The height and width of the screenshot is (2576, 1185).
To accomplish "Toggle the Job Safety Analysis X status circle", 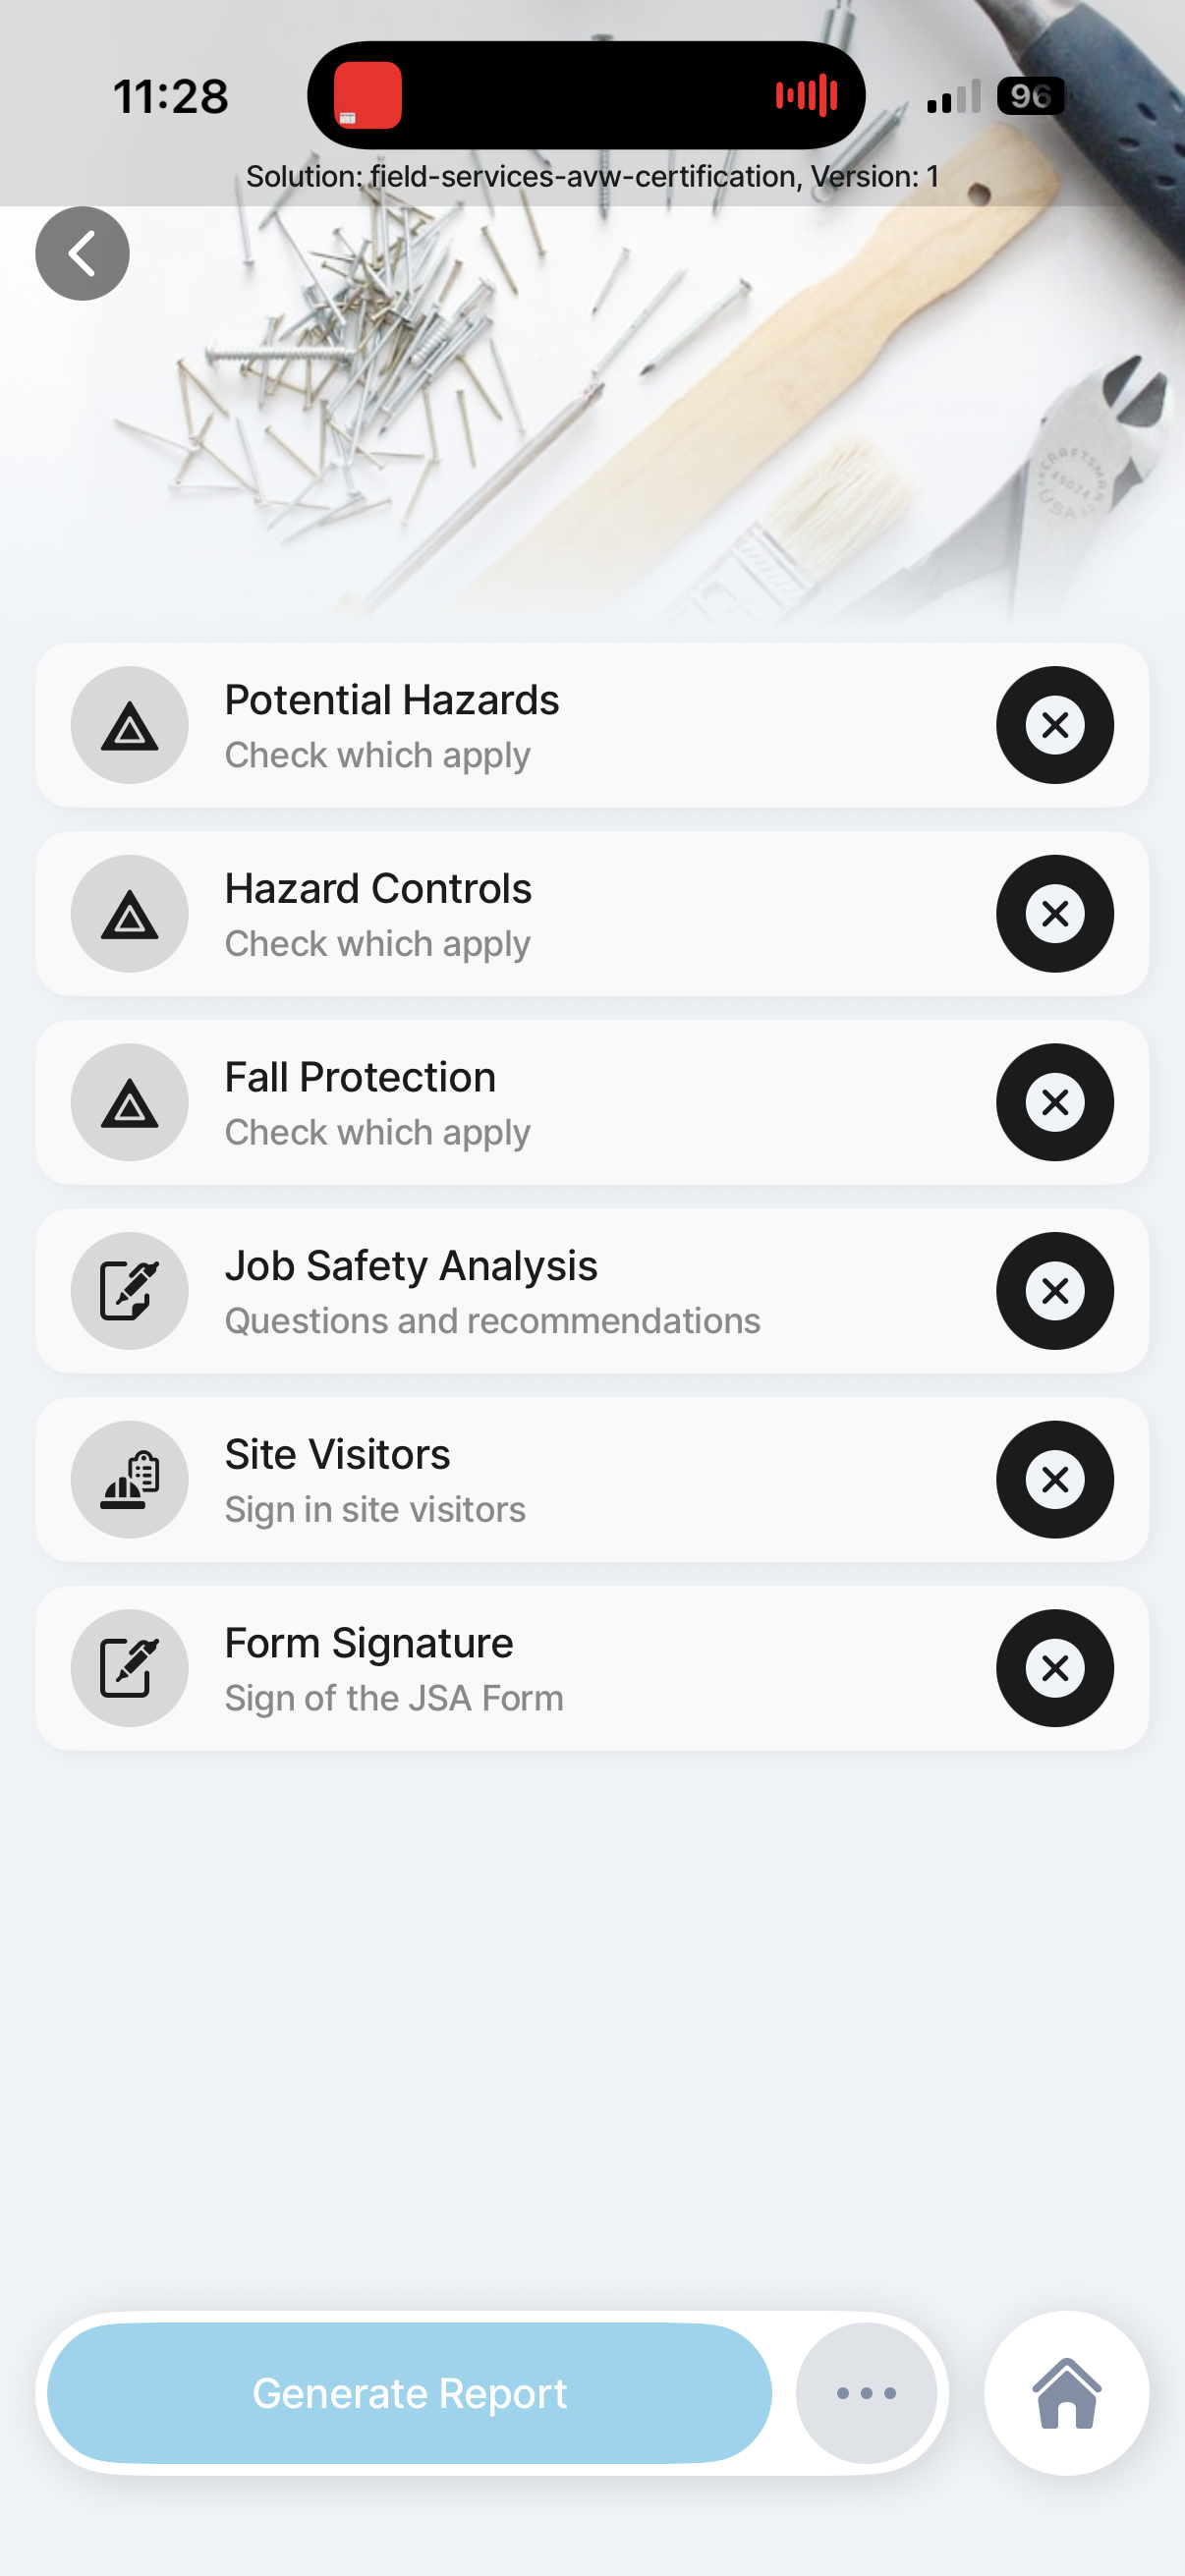I will 1054,1291.
